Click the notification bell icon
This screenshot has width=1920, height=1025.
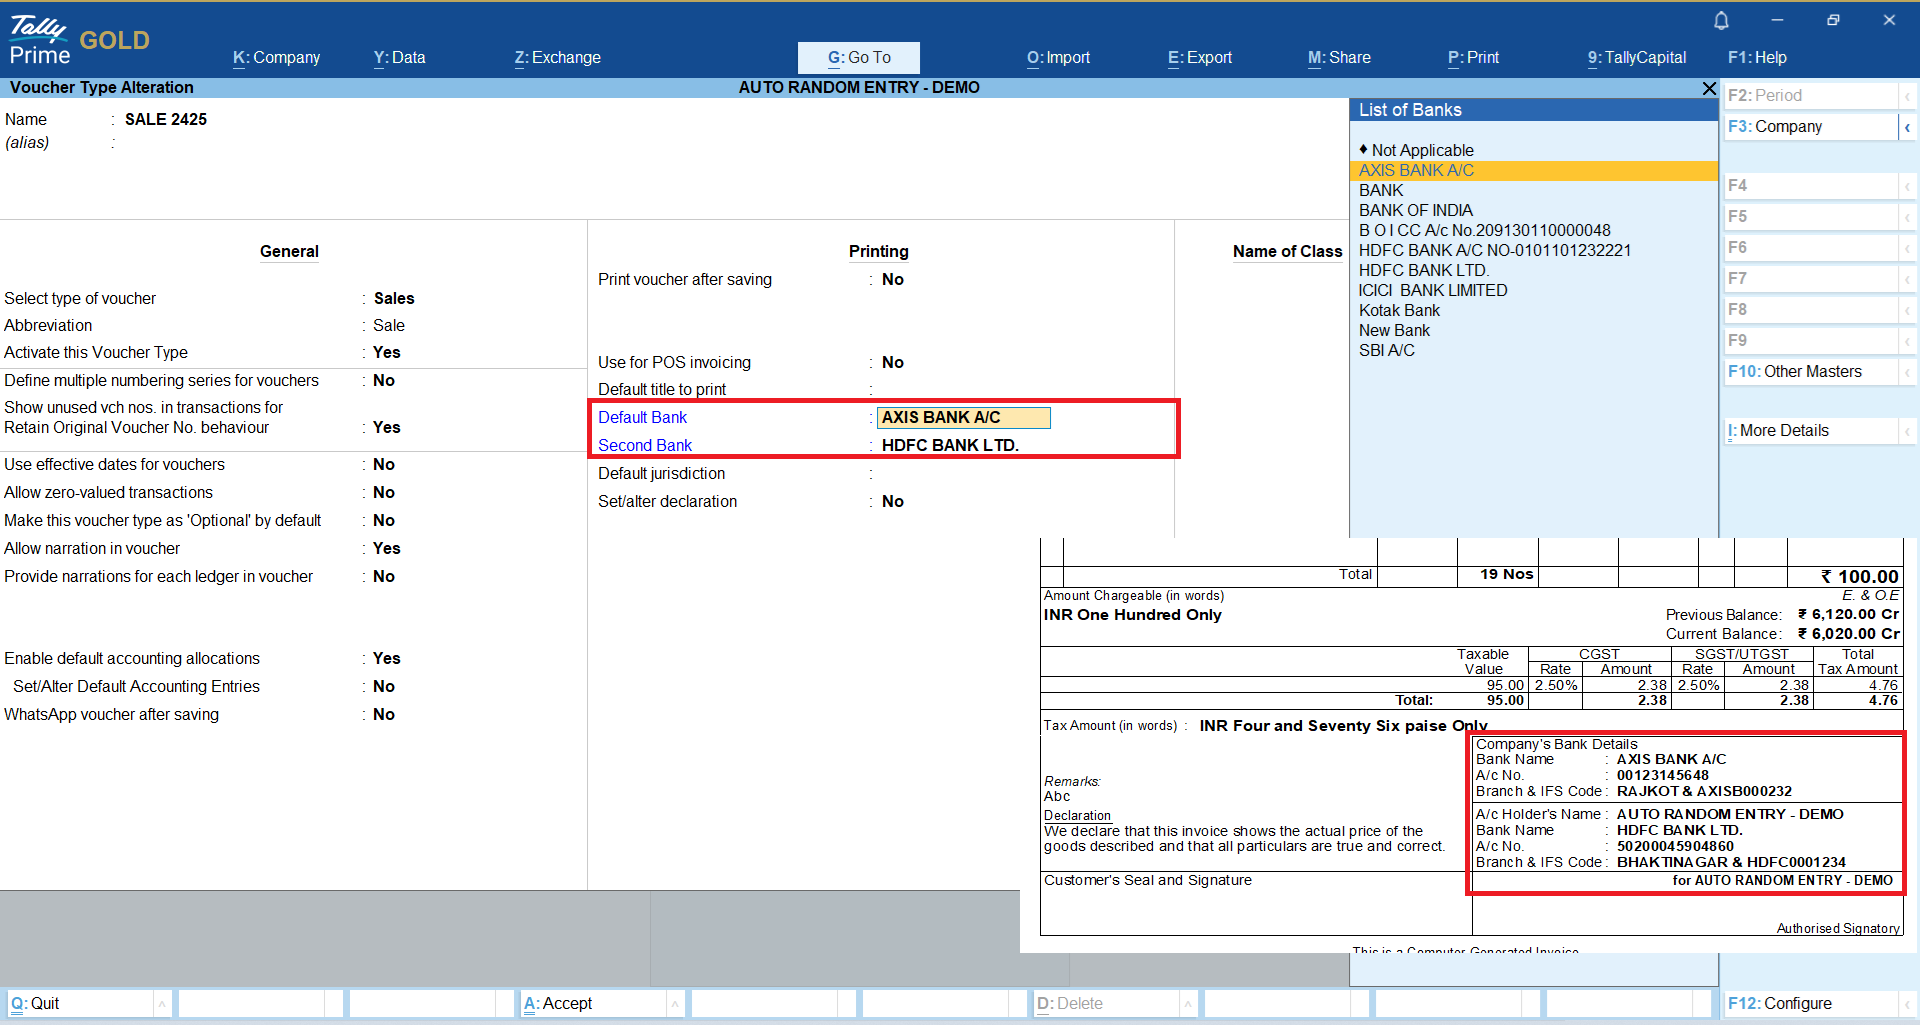(x=1721, y=20)
